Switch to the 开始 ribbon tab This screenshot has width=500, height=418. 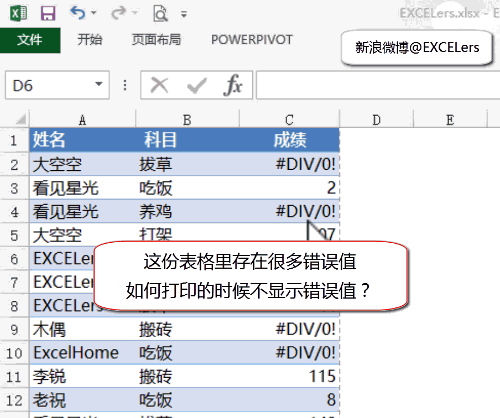point(90,40)
